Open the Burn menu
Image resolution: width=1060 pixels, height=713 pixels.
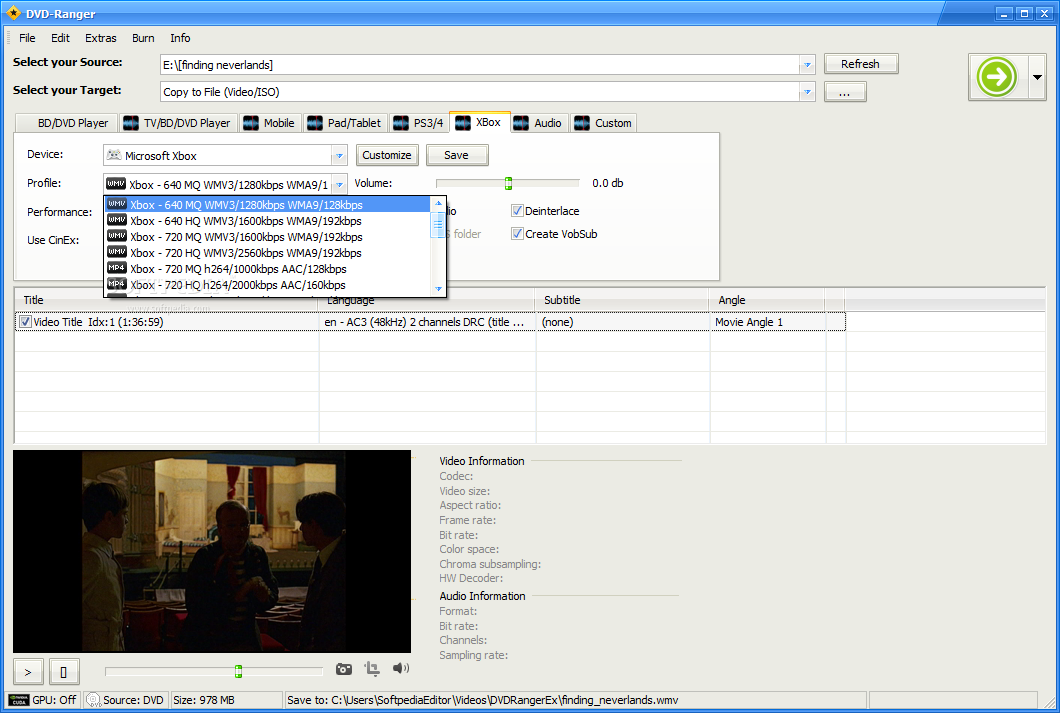[143, 38]
